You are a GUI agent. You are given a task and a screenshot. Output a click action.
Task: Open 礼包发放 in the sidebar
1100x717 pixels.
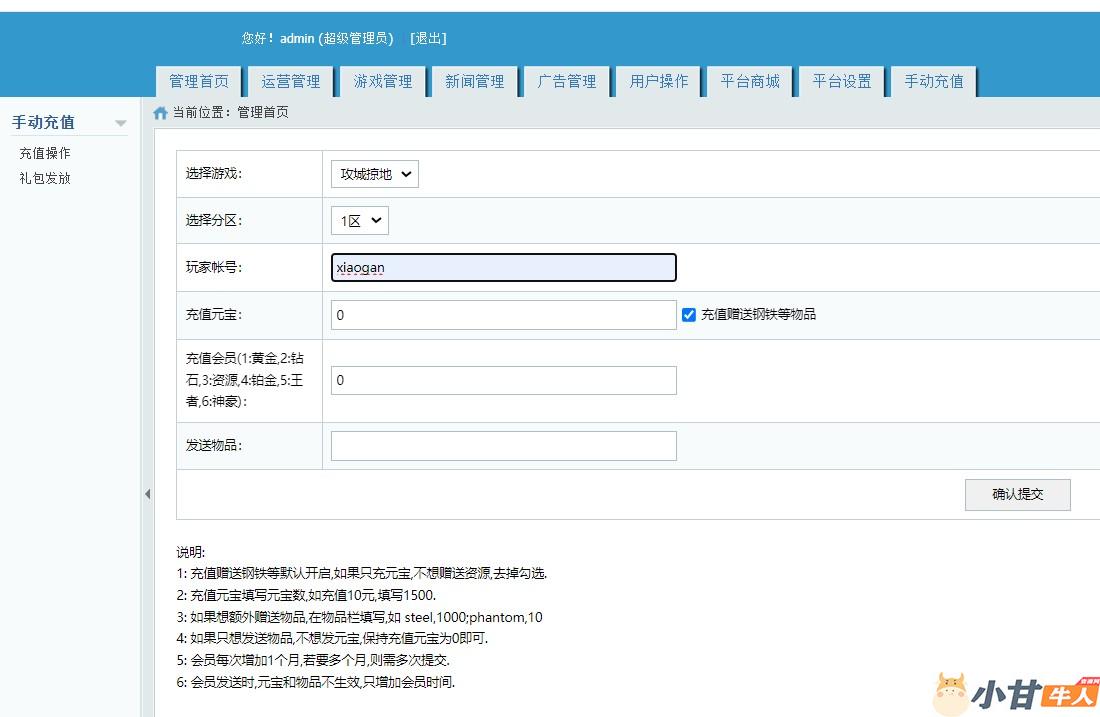click(45, 178)
